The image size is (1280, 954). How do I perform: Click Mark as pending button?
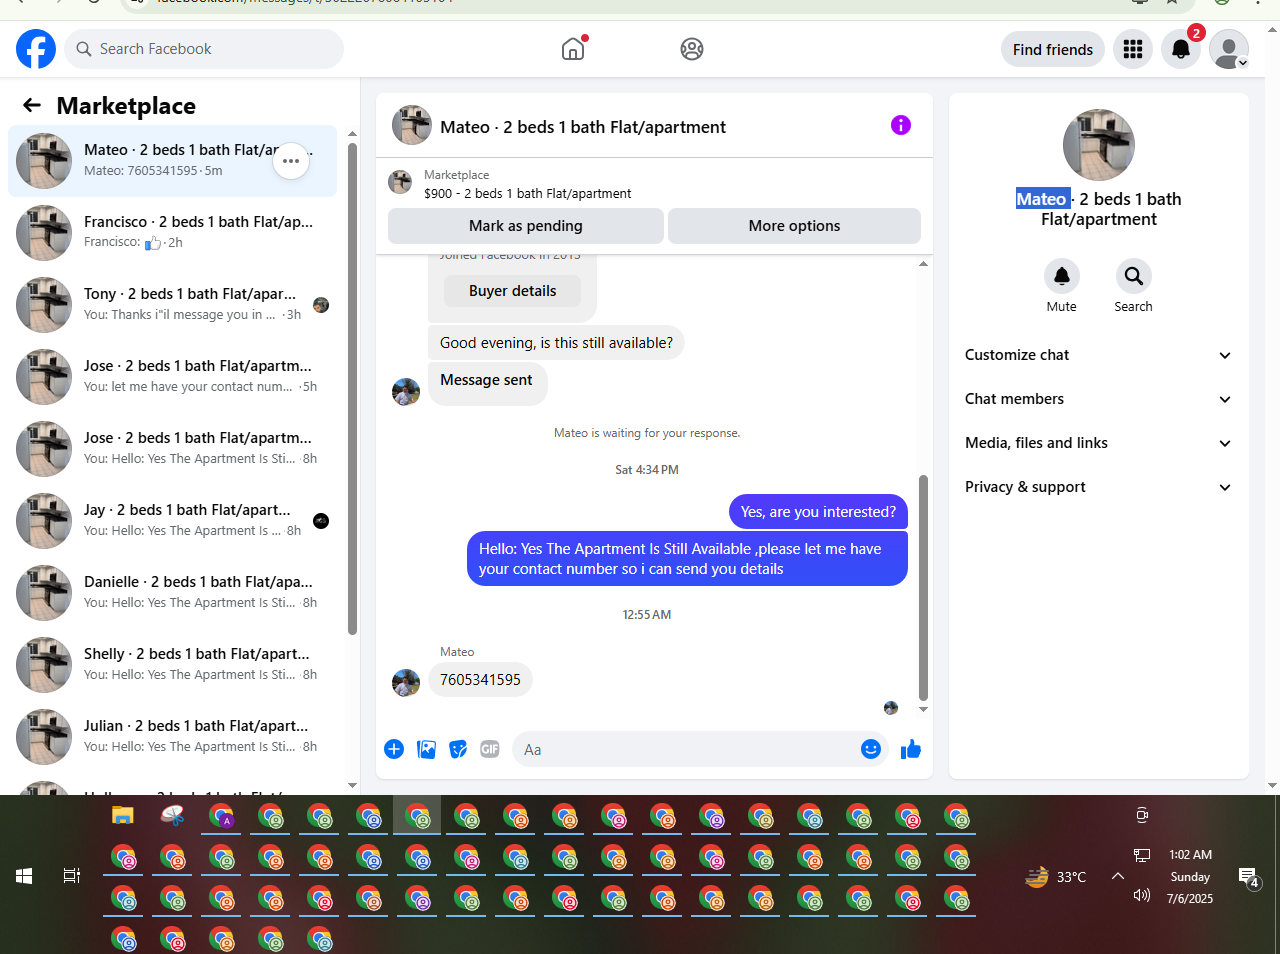[526, 226]
